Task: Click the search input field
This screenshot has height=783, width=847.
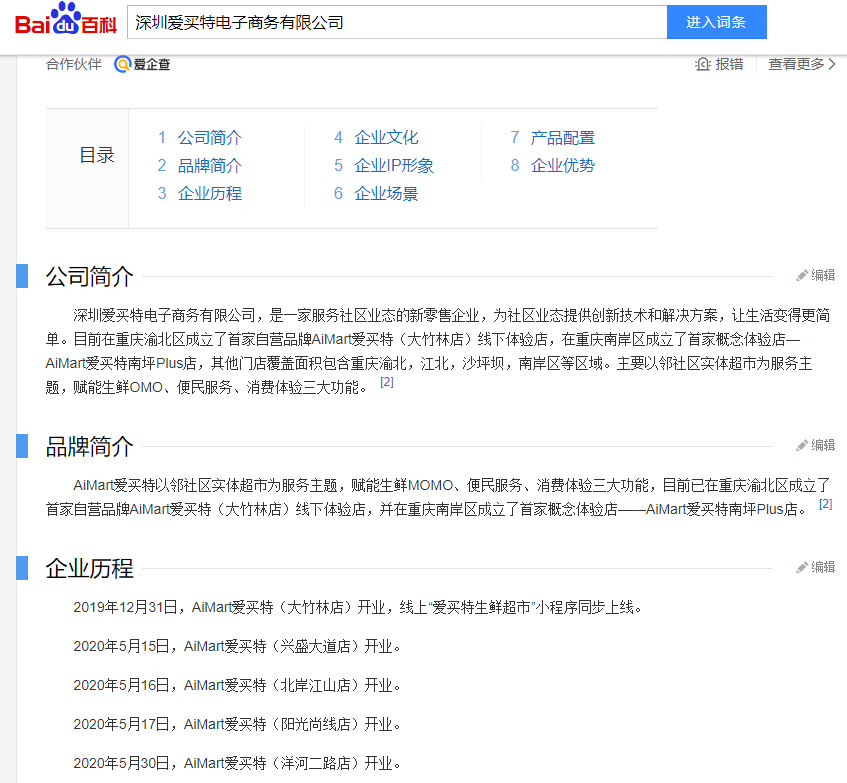Action: (397, 22)
